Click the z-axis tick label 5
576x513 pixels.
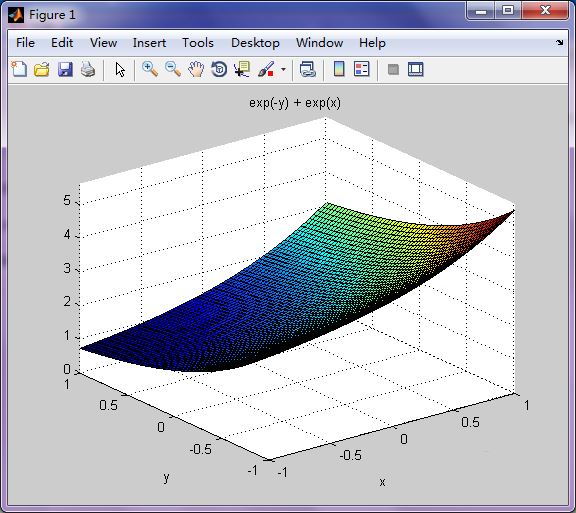[66, 200]
